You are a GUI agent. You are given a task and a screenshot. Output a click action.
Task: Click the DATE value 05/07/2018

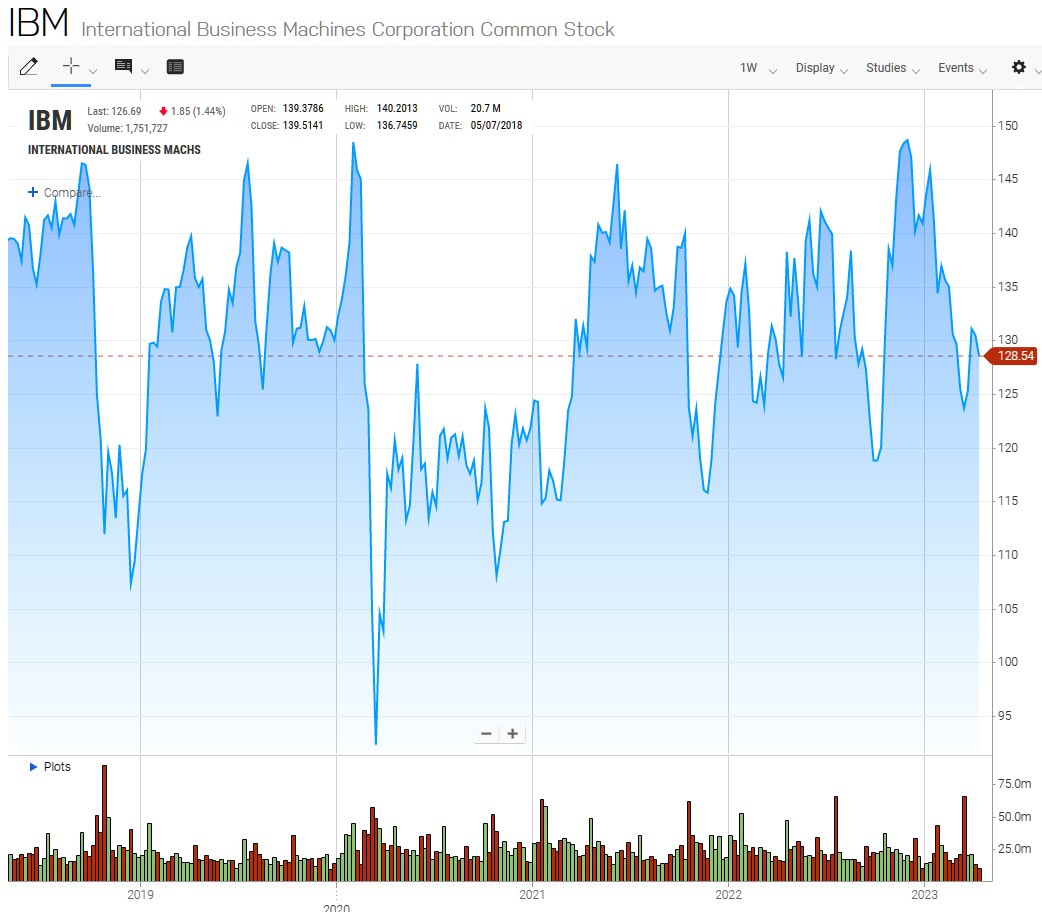(x=496, y=126)
